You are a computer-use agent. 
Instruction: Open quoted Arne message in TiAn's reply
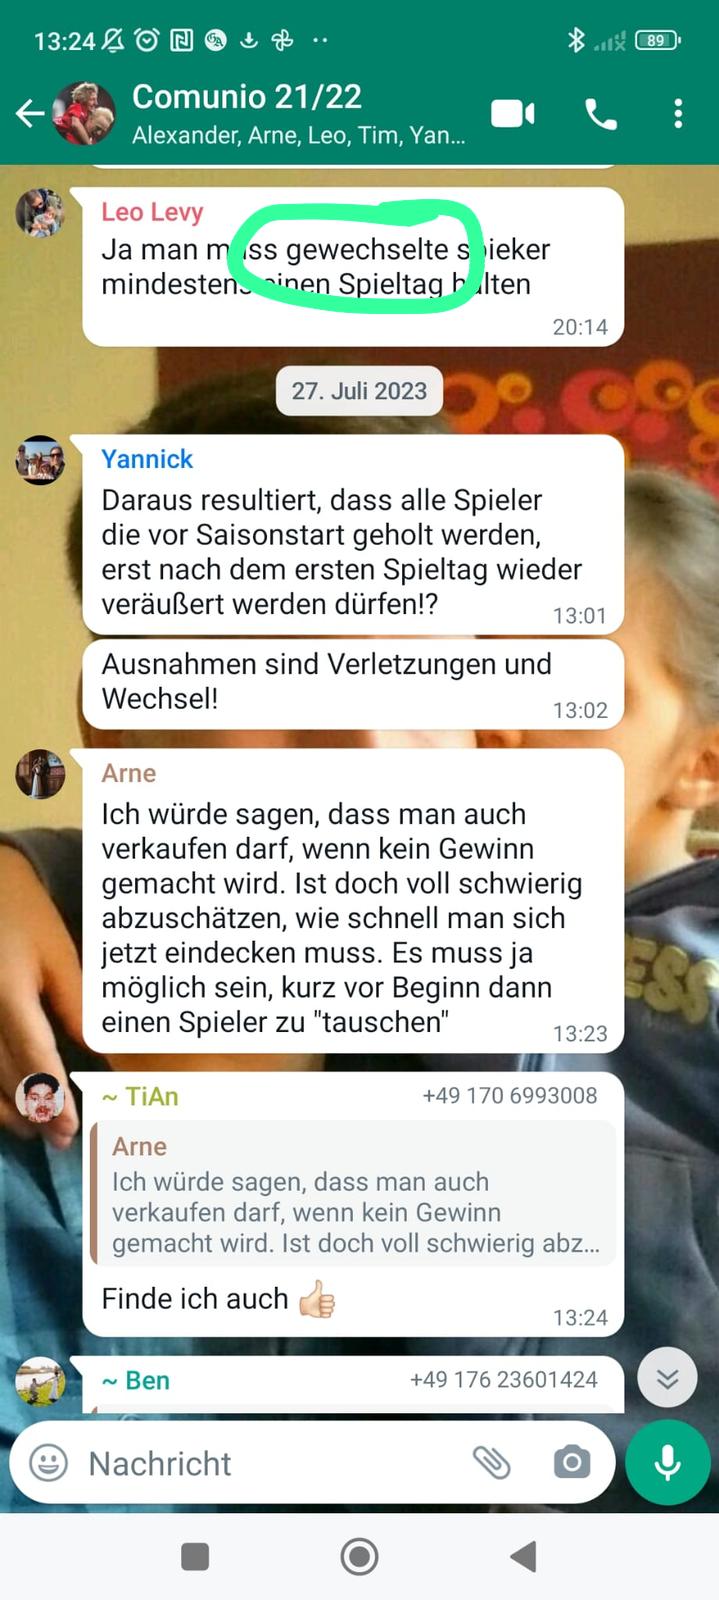pos(353,1194)
